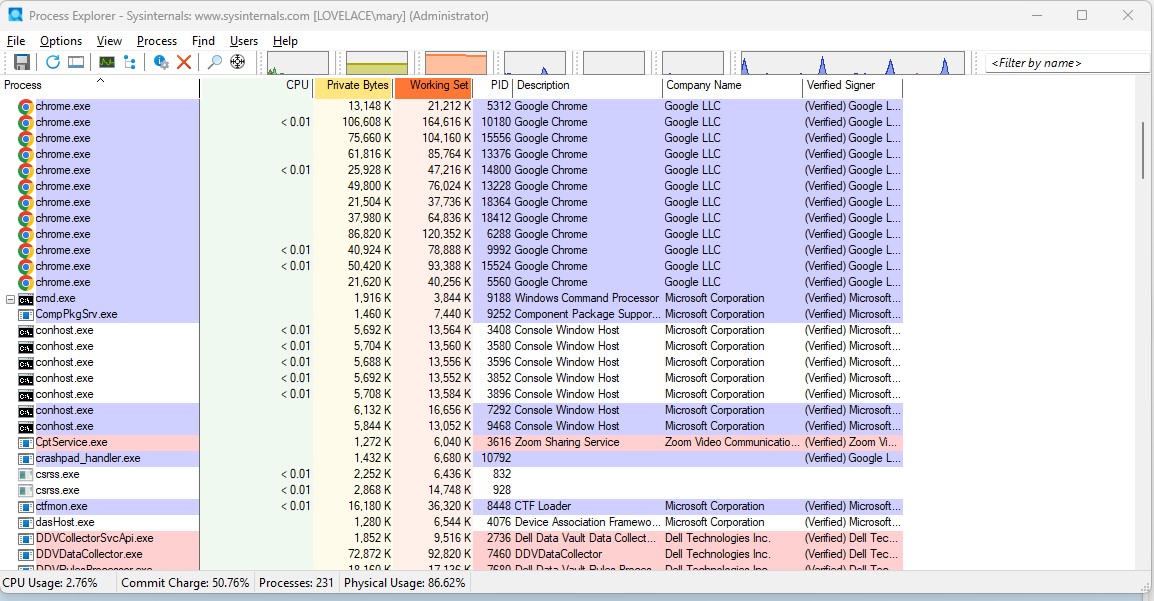Click the Chrome icon of PID 5560 row
Screen dimensions: 1154x601
click(x=26, y=282)
